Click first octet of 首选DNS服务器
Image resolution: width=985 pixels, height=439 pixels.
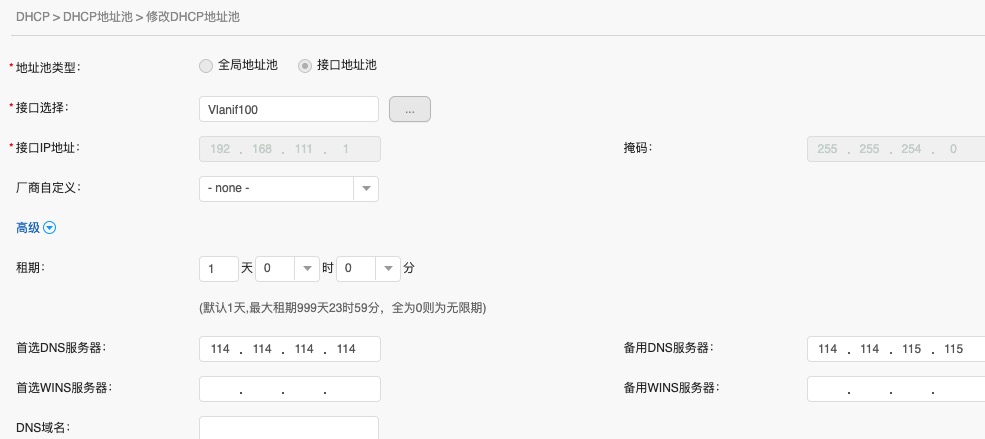pos(221,349)
